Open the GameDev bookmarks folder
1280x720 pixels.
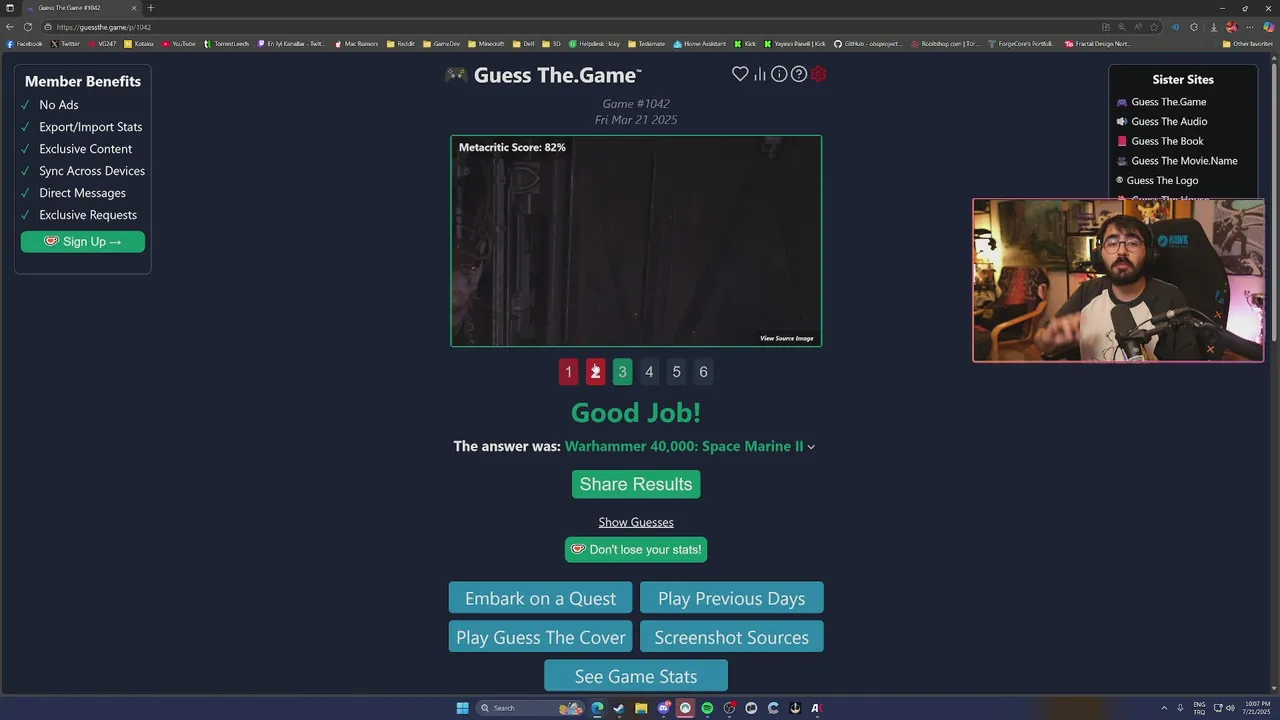tap(441, 44)
